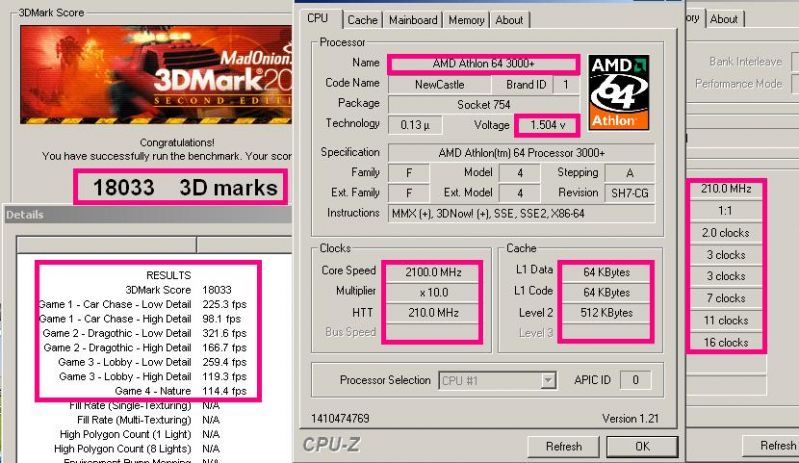Screen dimensions: 799x463
Task: Click the APIC ID value field
Action: point(635,380)
